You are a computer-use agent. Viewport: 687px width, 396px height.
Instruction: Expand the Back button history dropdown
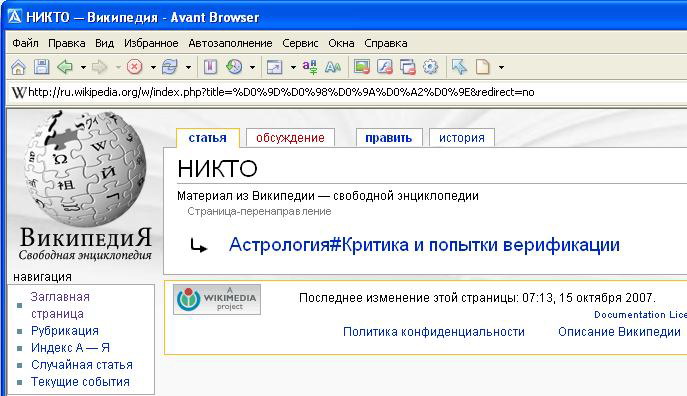[83, 67]
